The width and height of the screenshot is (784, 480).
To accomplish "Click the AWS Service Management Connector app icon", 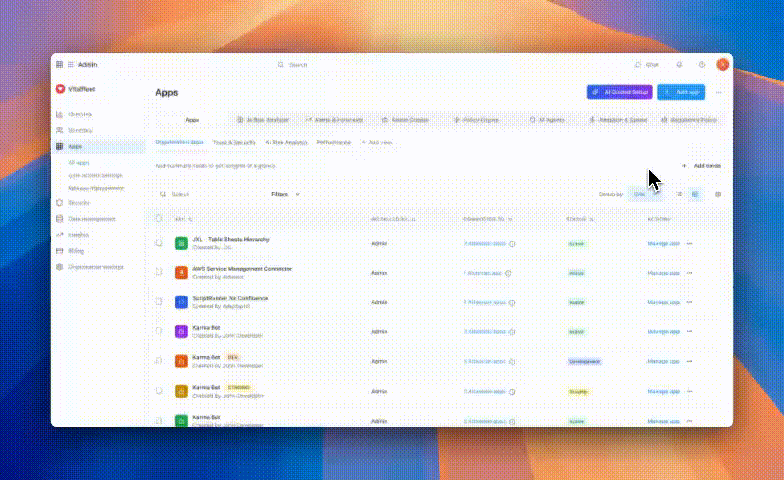I will click(x=181, y=273).
